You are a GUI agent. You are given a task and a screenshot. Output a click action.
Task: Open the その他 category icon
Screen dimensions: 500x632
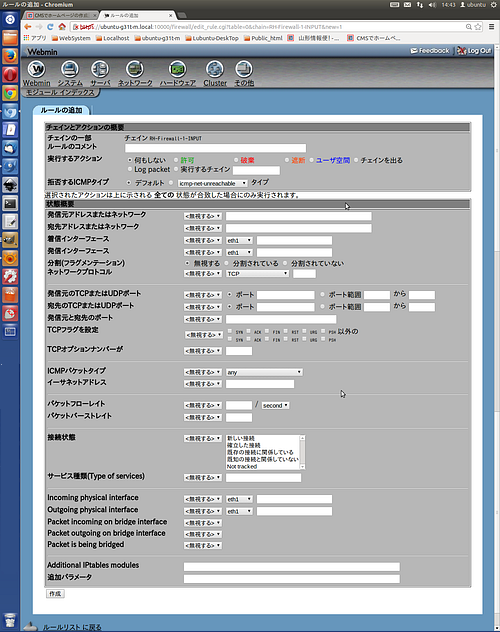tap(244, 70)
